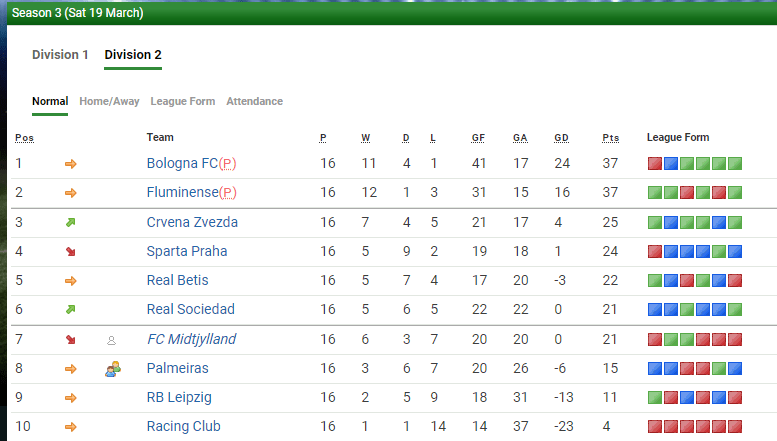777x441 pixels.
Task: Open the Real Betis team link
Action: click(177, 281)
